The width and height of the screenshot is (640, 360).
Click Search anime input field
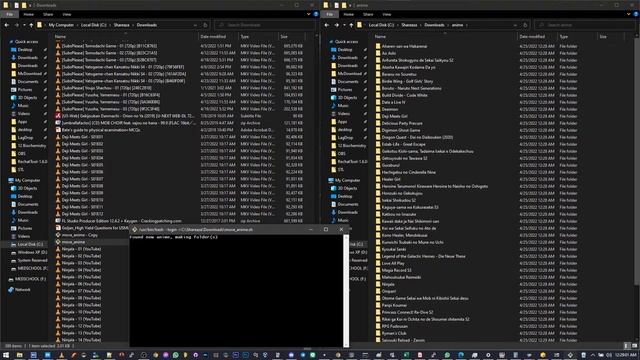[586, 25]
